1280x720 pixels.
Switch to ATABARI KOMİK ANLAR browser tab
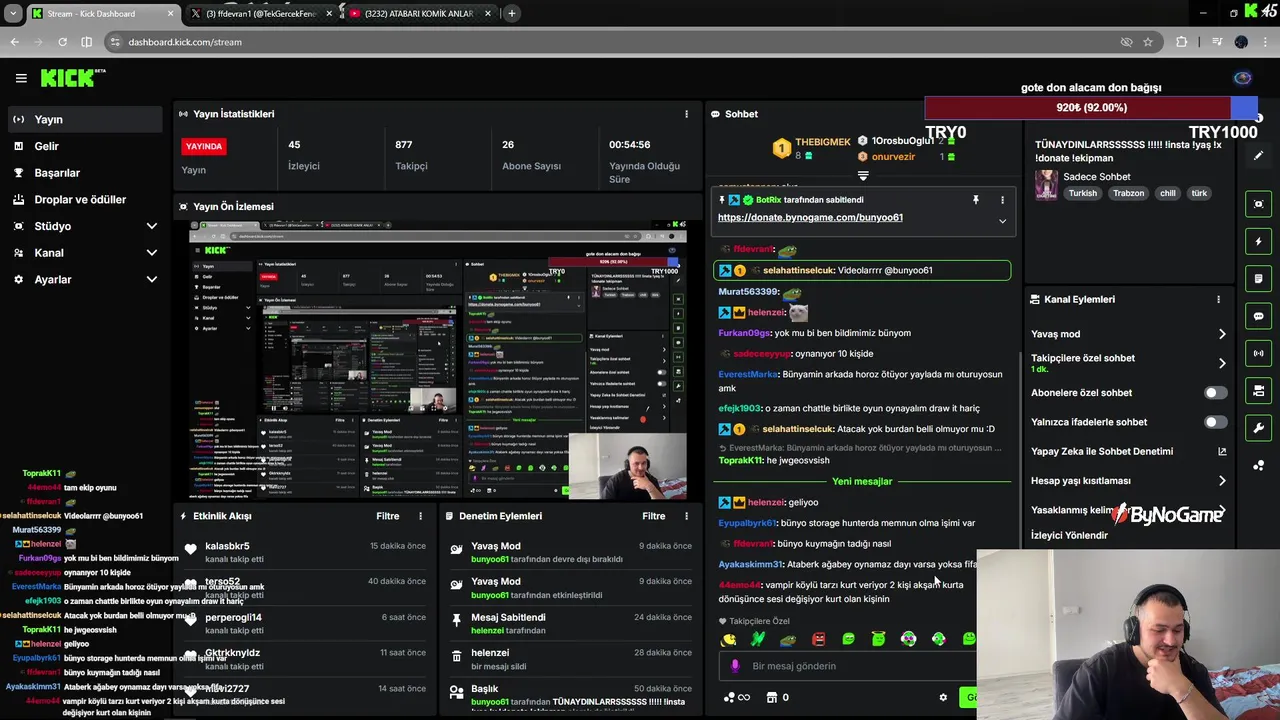tap(420, 14)
